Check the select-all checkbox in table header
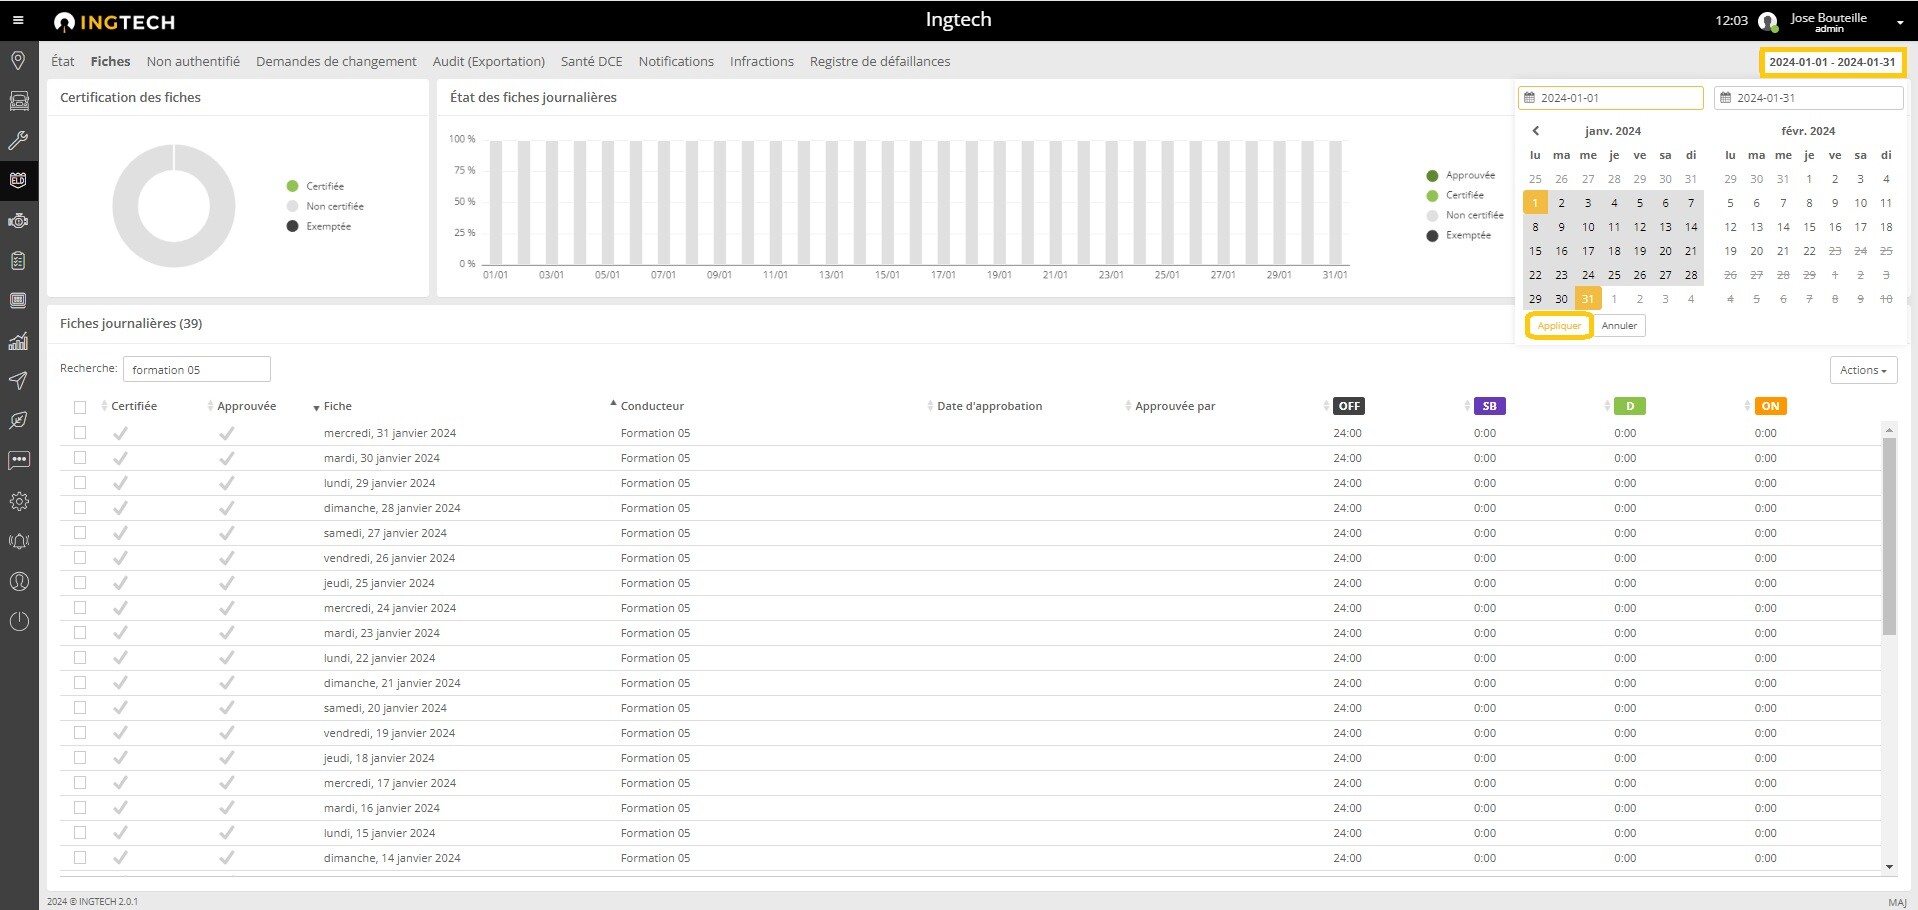This screenshot has height=910, width=1918. 80,407
